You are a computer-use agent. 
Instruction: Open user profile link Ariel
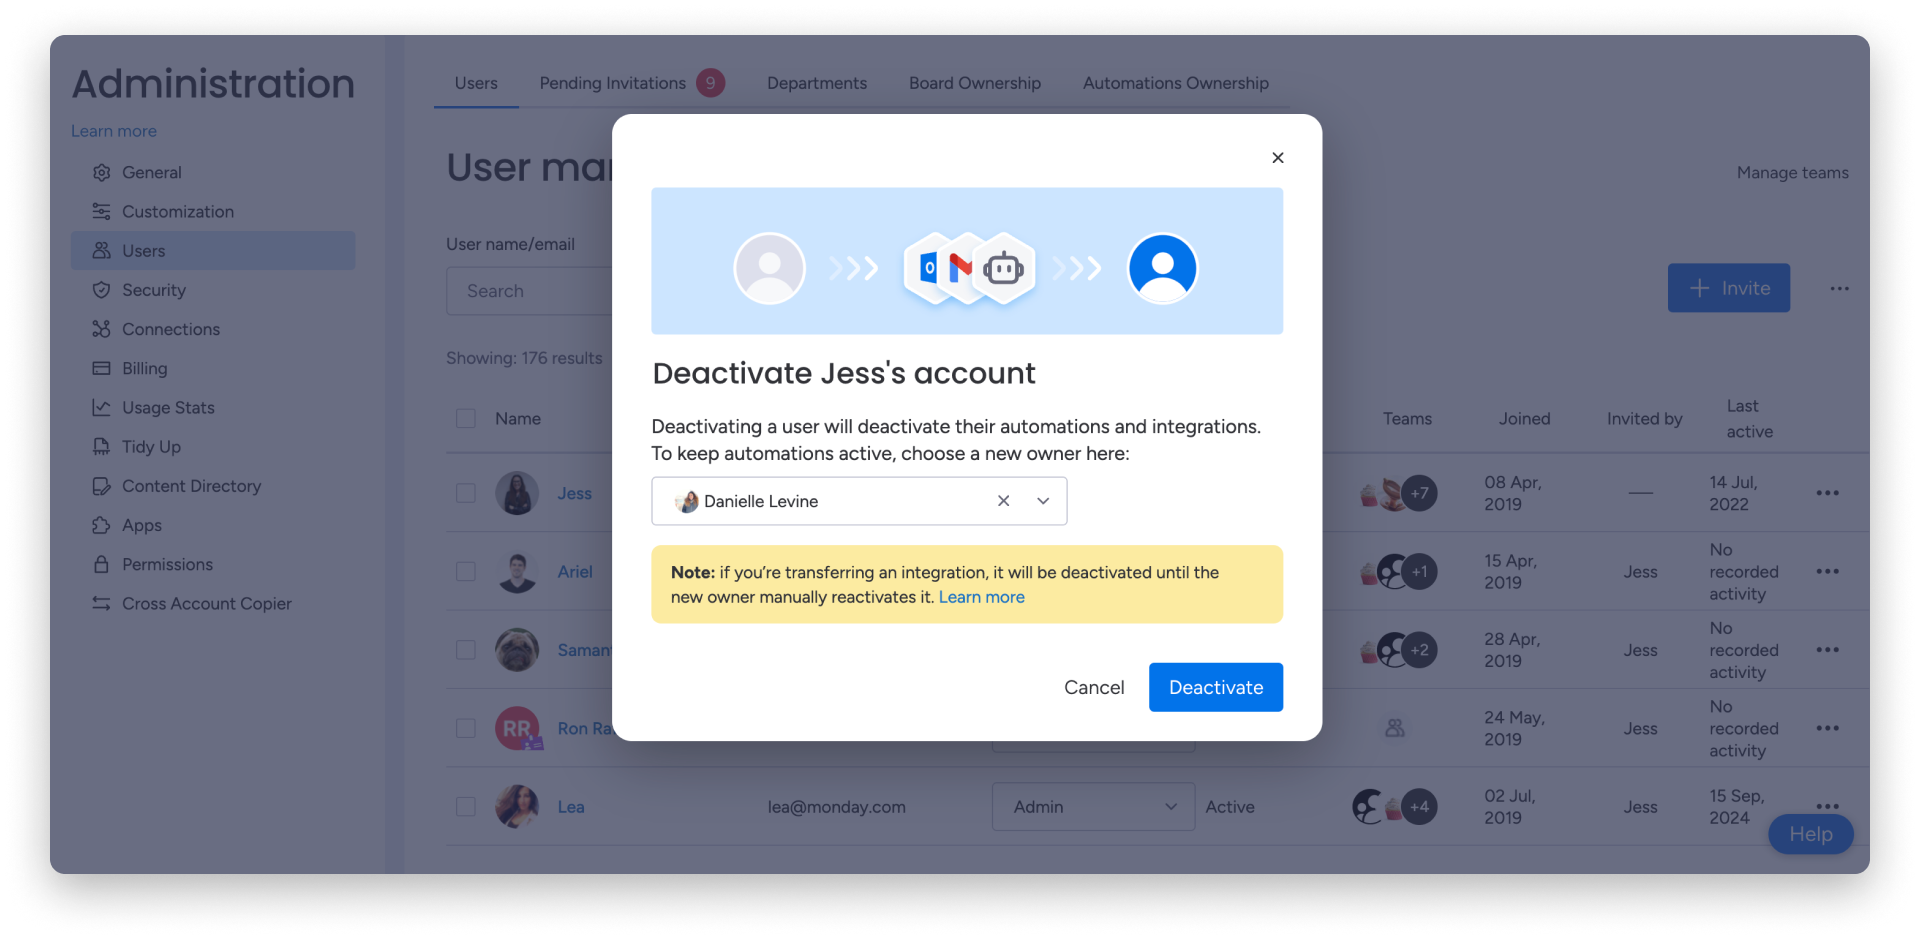[575, 571]
